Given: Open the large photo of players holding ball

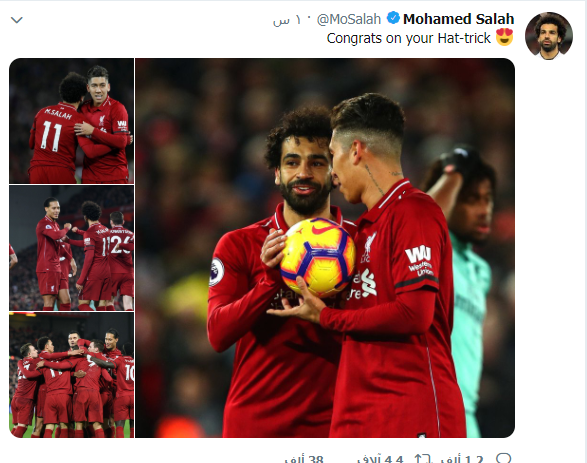Looking at the screenshot, I should pos(325,248).
